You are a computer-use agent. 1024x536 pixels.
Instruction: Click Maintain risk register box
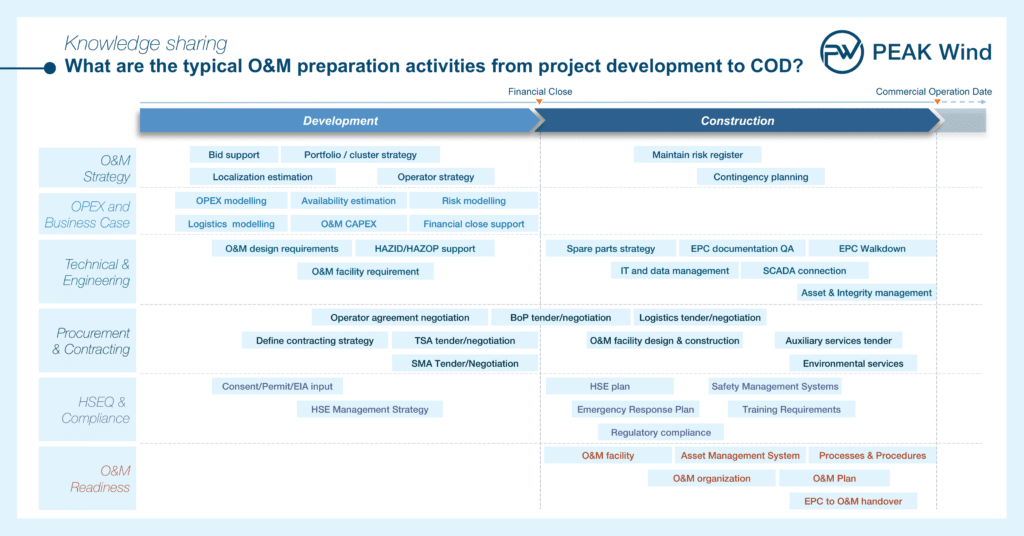pyautogui.click(x=697, y=155)
